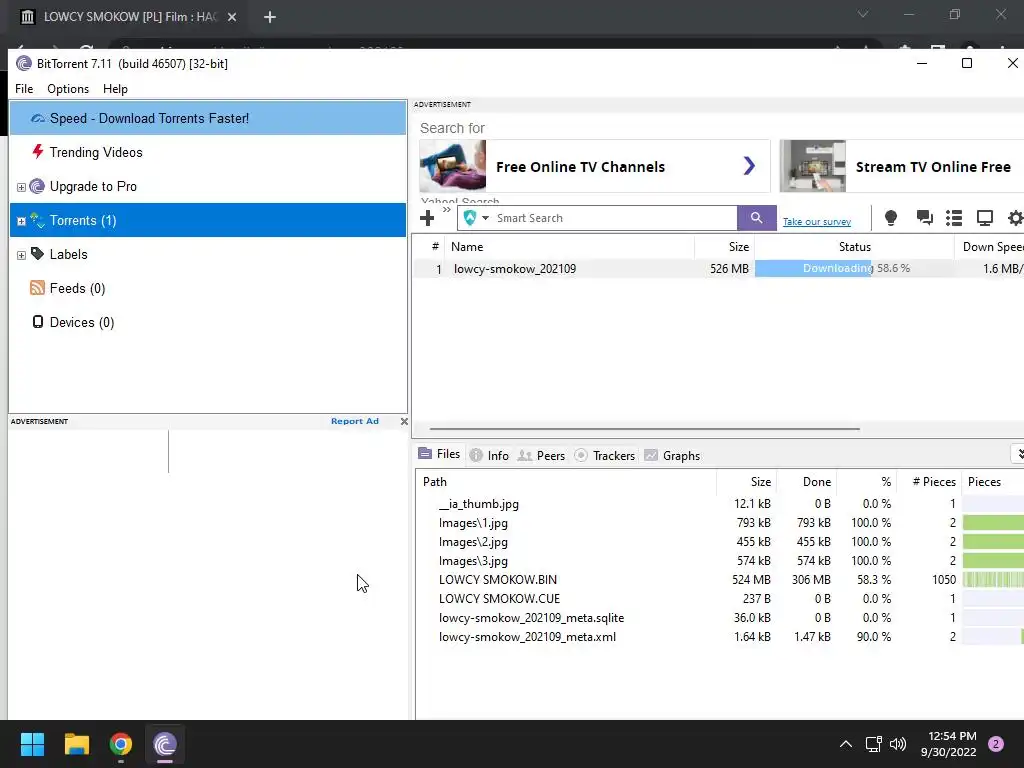1024x768 pixels.
Task: Expand the toolbar overflow chevron near plus
Action: [x=447, y=210]
